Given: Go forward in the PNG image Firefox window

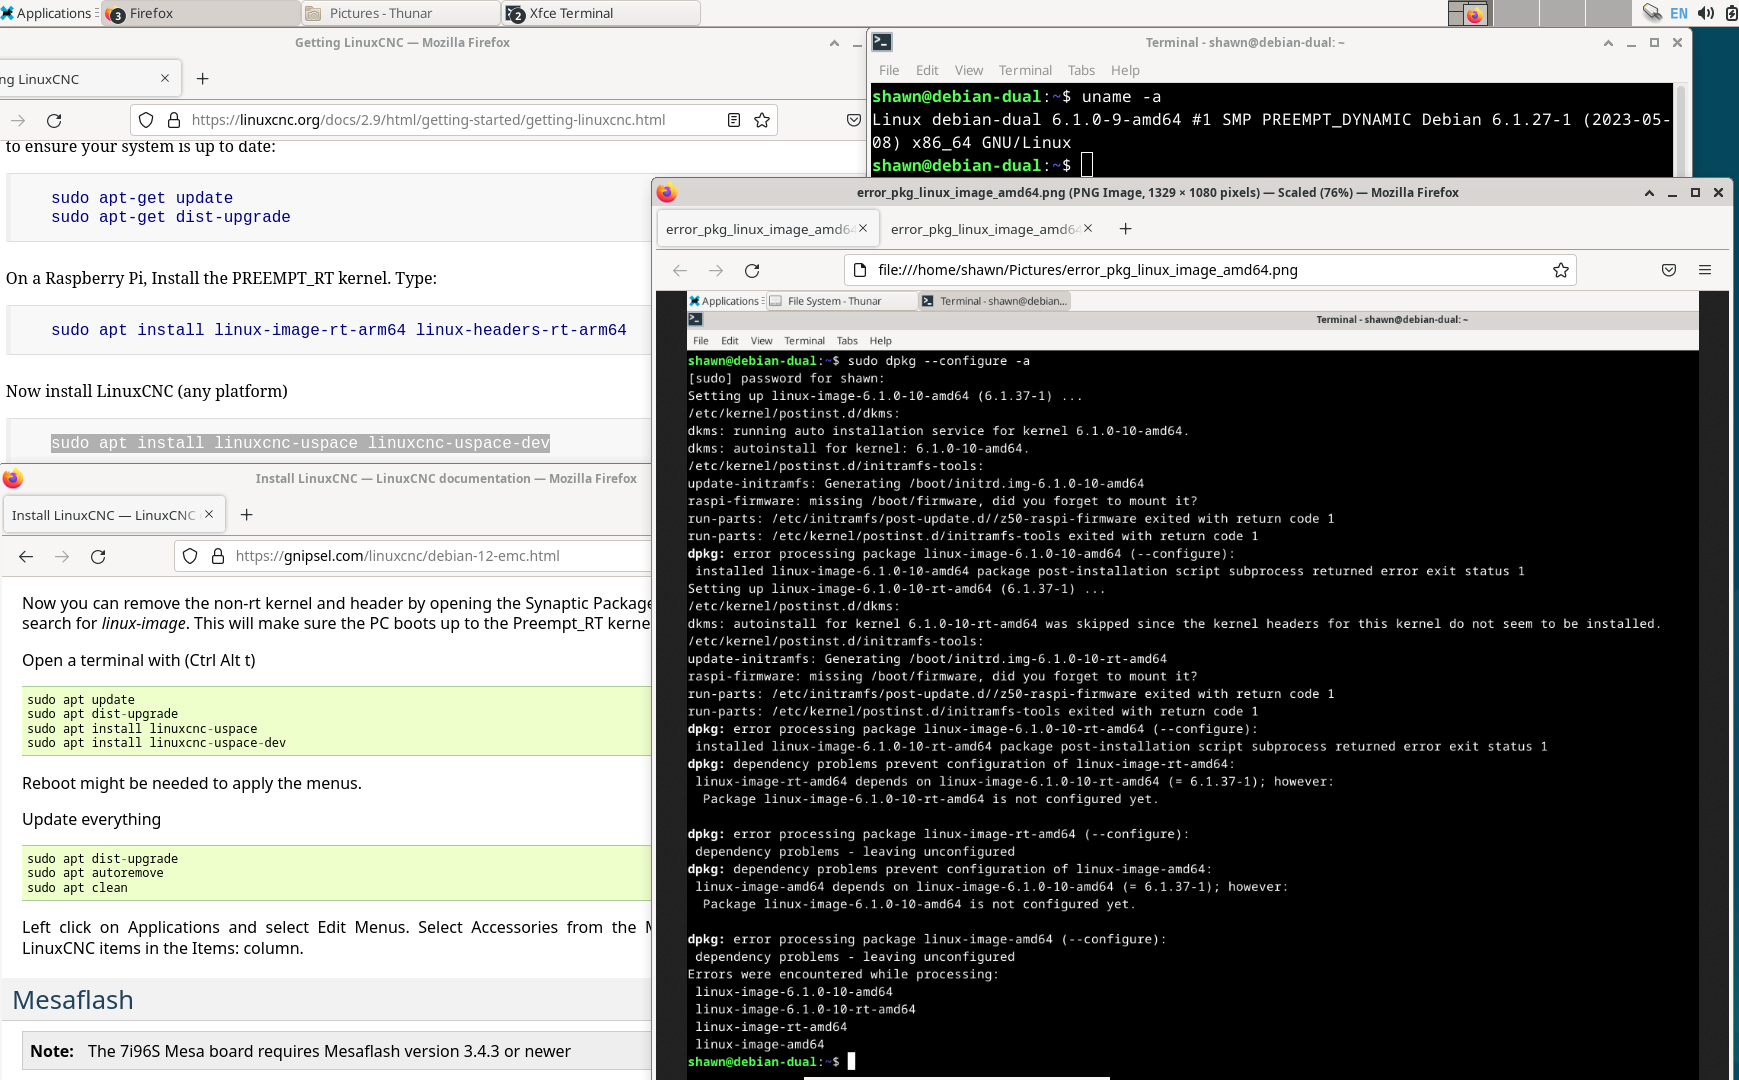Looking at the screenshot, I should 716,270.
